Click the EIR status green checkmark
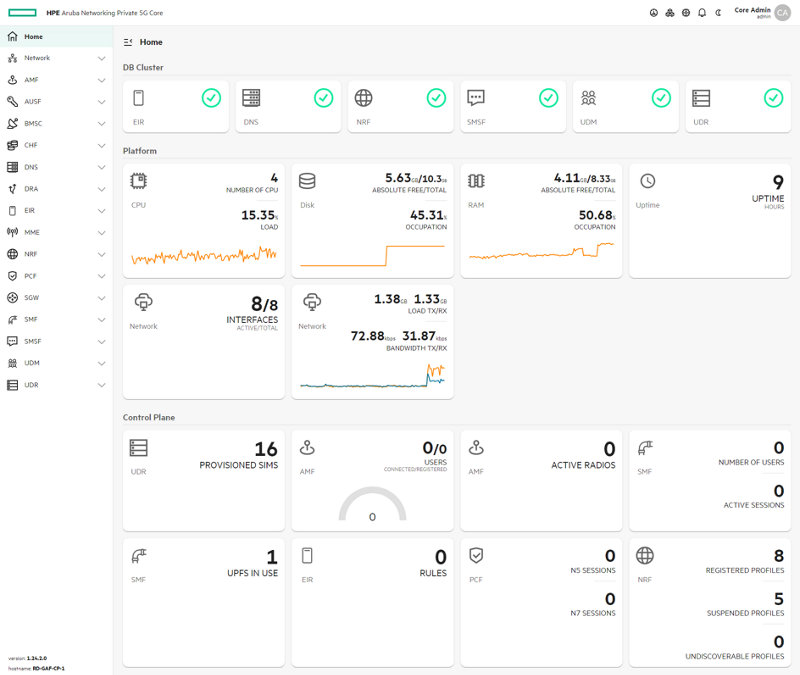The height and width of the screenshot is (675, 800). point(211,97)
